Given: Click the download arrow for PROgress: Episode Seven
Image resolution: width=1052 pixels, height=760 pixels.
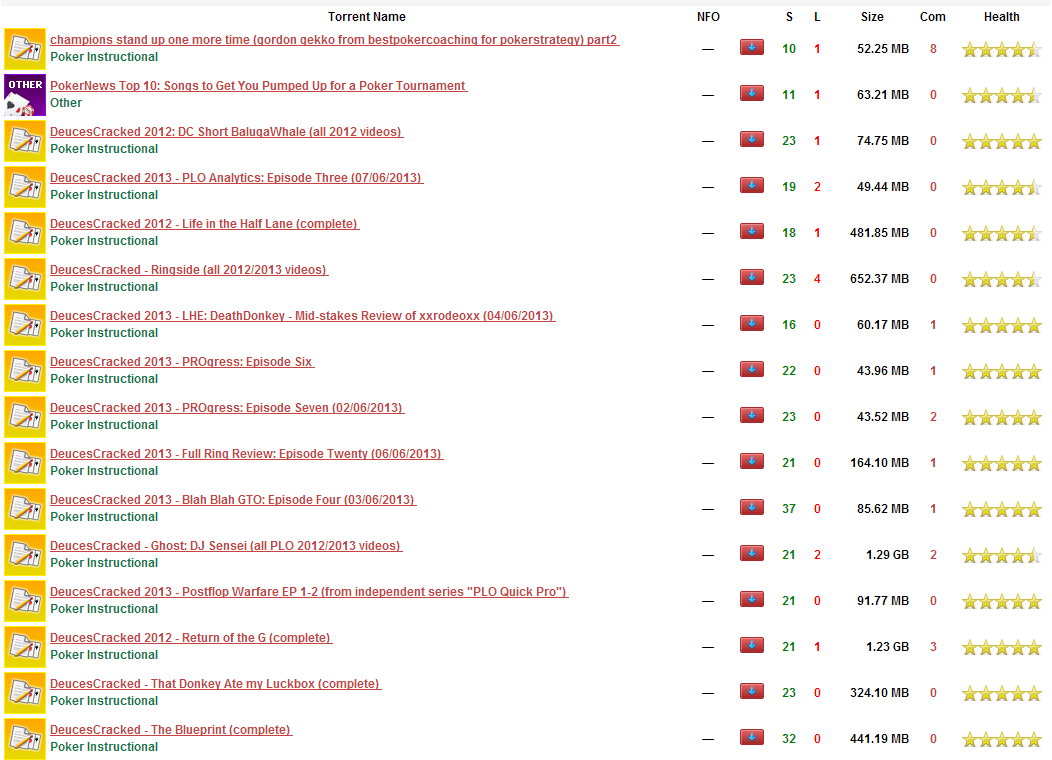Looking at the screenshot, I should pyautogui.click(x=751, y=415).
